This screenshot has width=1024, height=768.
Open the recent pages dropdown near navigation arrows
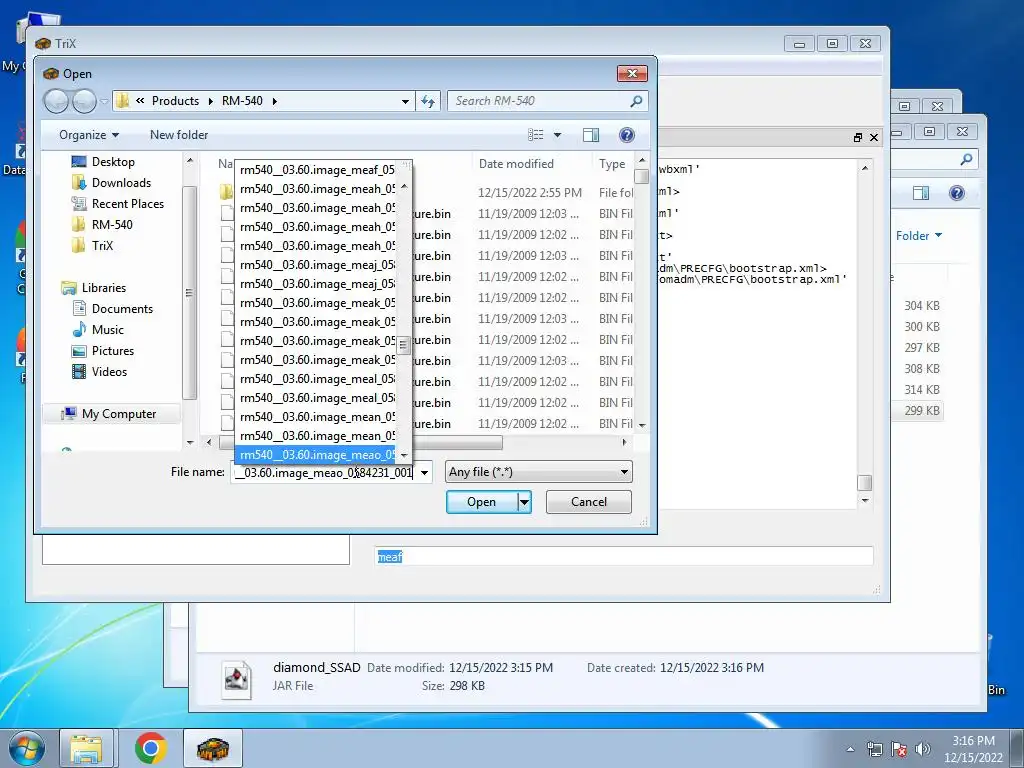(x=104, y=101)
